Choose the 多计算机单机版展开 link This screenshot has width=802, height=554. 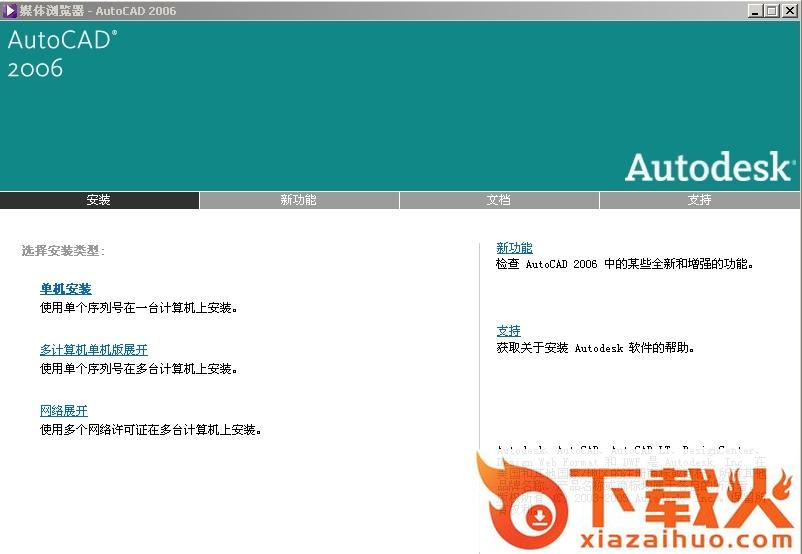(x=94, y=350)
